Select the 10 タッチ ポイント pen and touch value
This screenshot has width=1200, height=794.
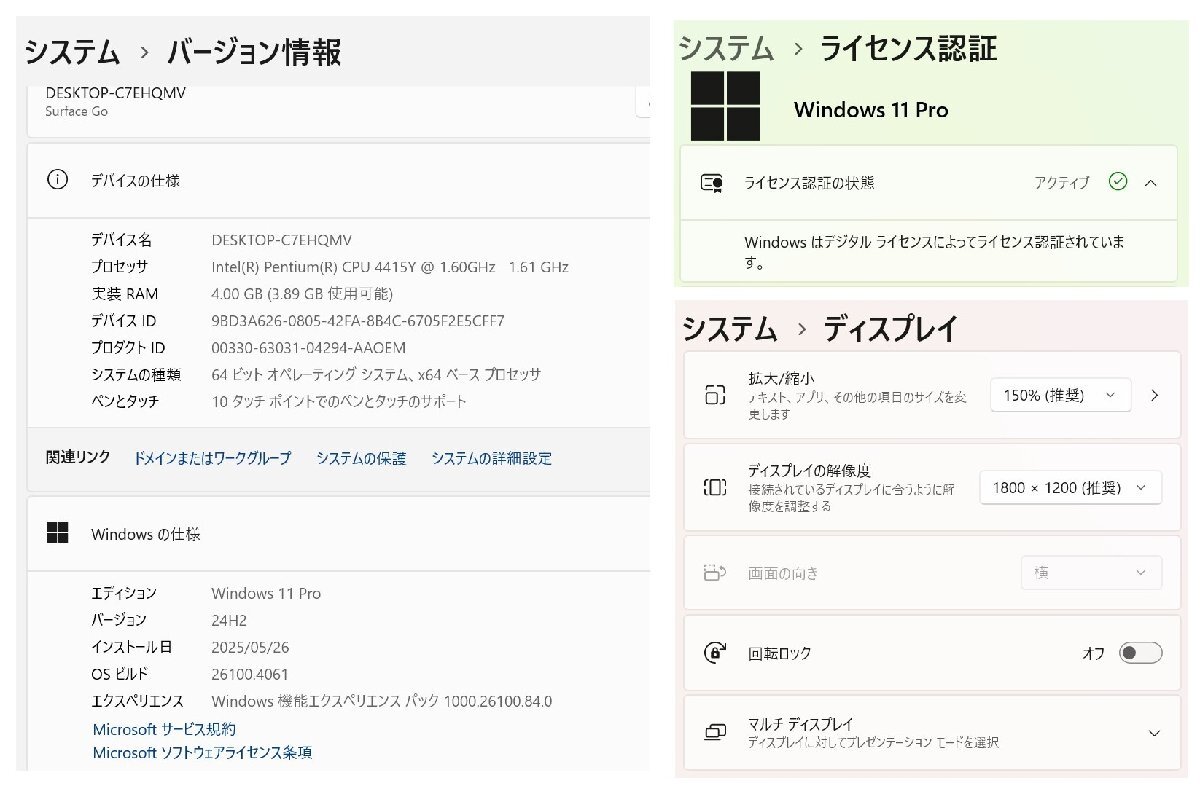[x=339, y=401]
